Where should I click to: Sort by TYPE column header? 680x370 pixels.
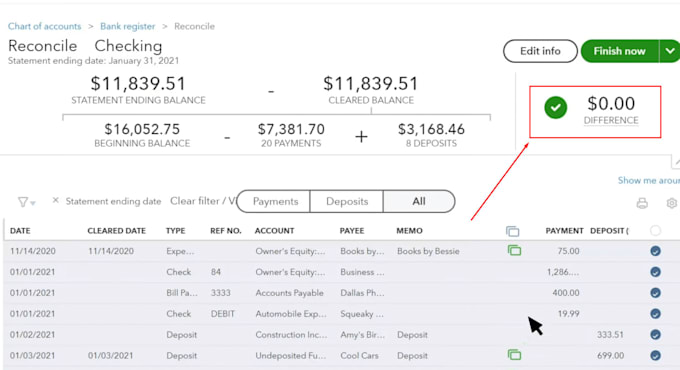pos(176,231)
